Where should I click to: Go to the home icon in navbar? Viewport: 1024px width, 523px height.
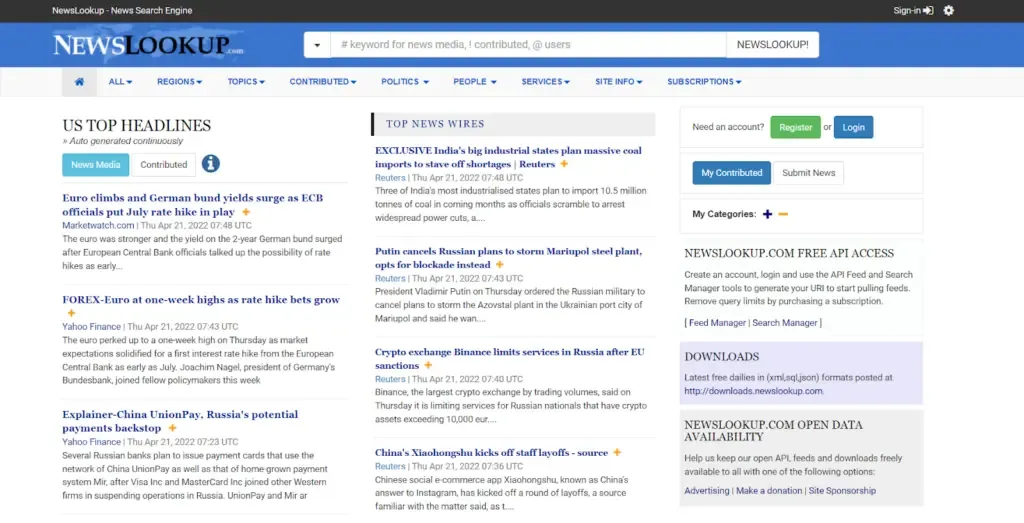click(x=79, y=82)
